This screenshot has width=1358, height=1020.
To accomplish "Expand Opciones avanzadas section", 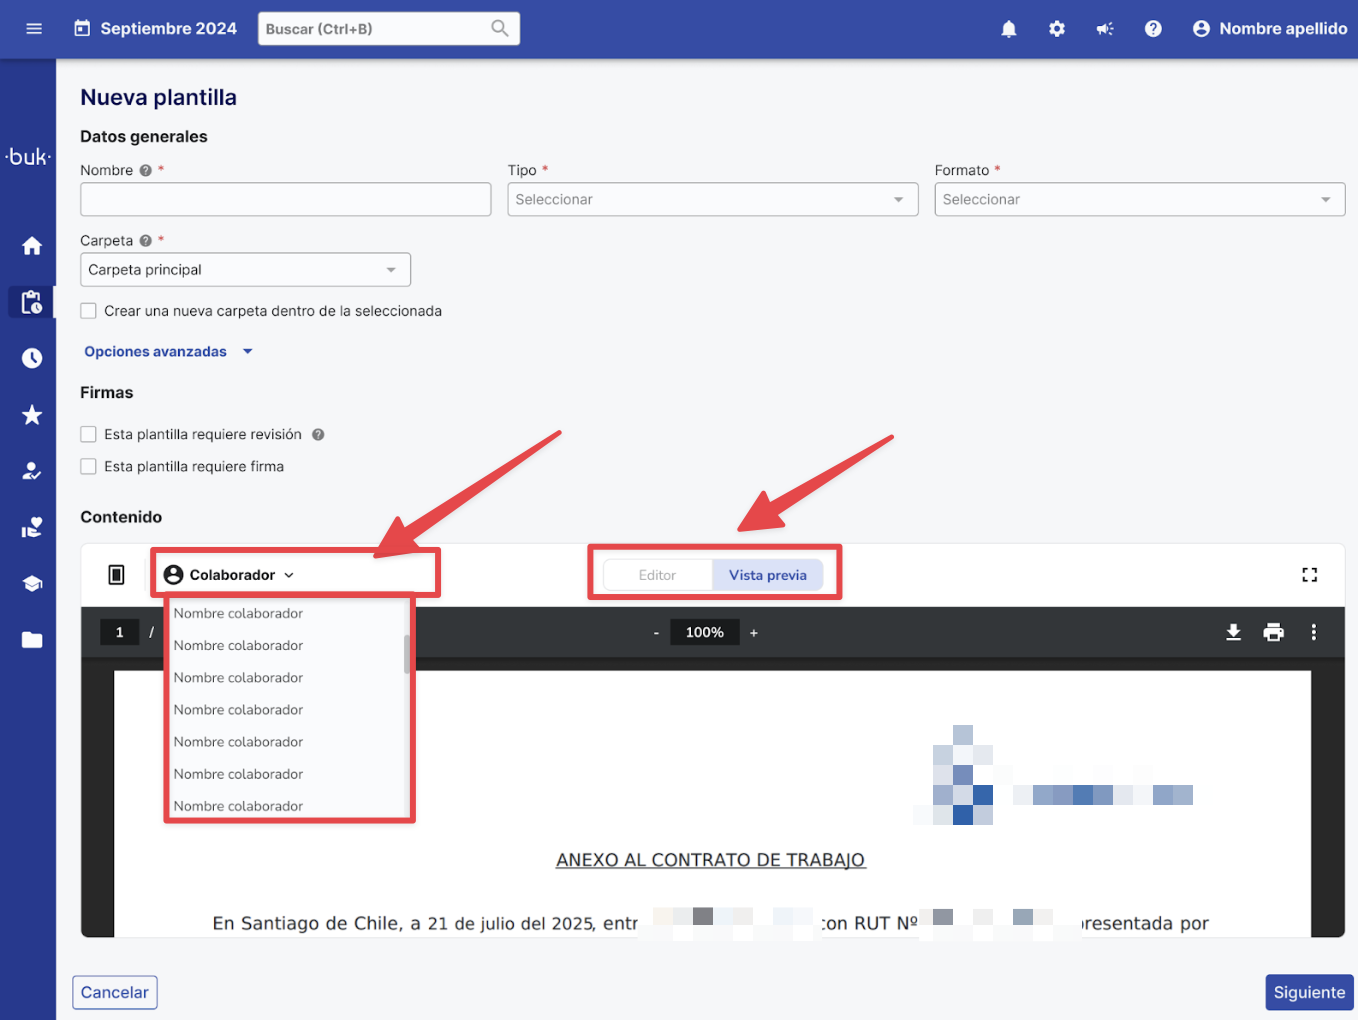I will pos(168,352).
